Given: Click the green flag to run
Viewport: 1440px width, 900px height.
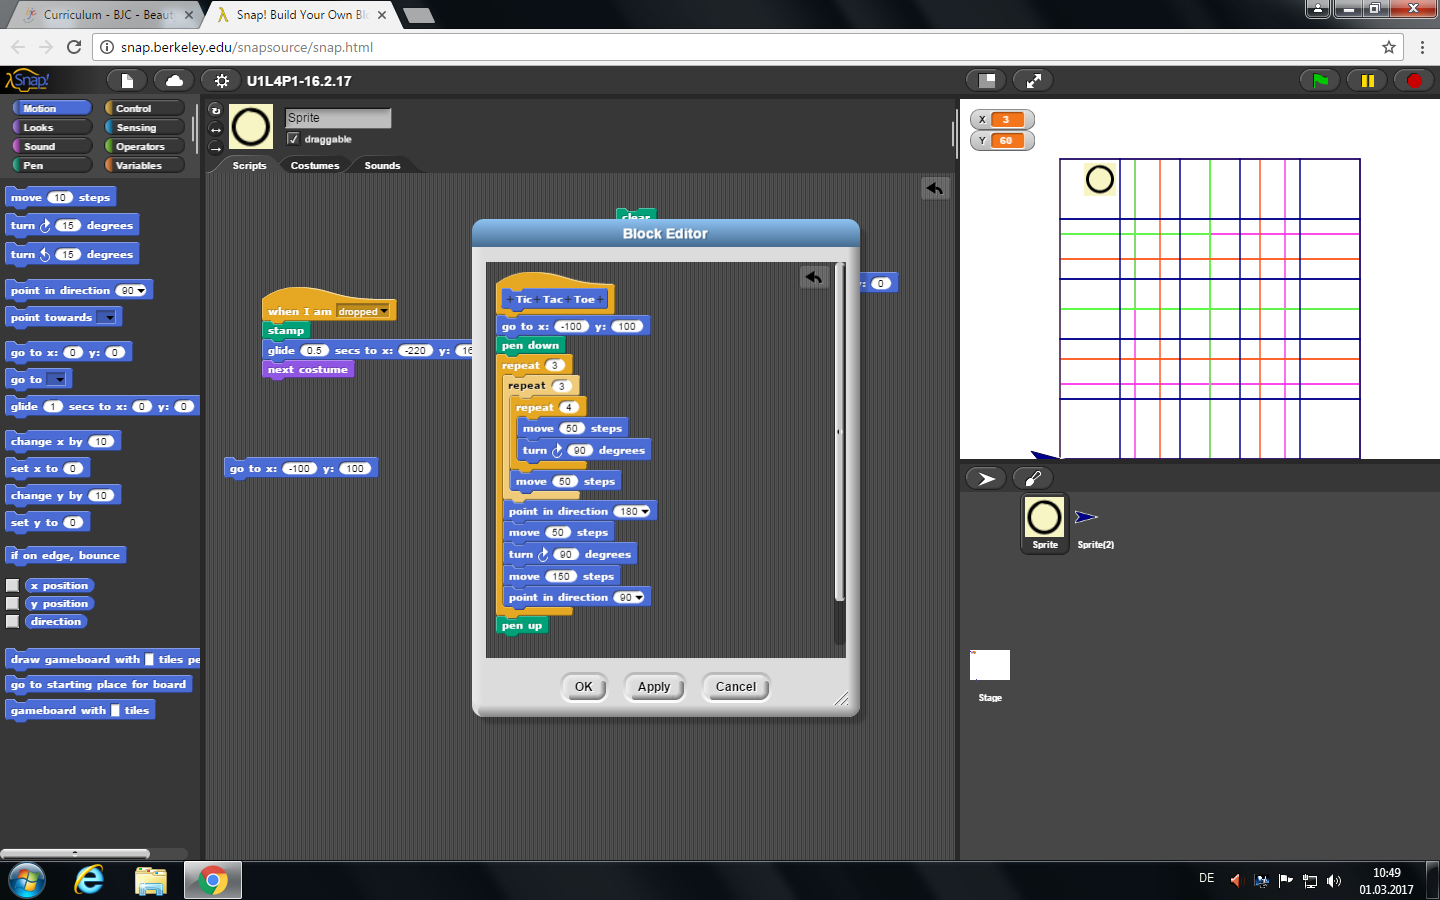Looking at the screenshot, I should [x=1320, y=81].
